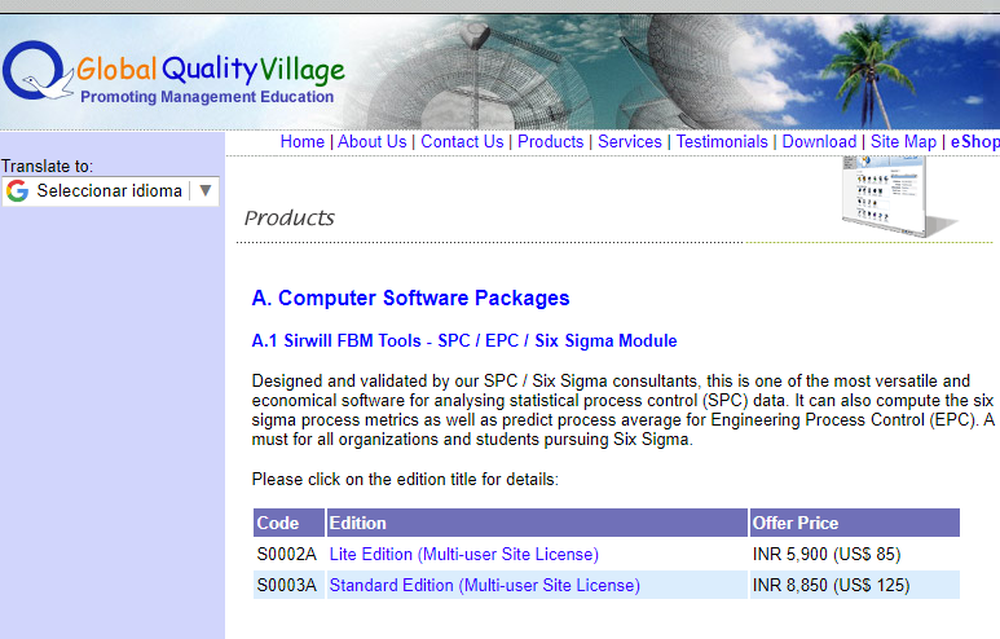
Task: Select the S0002A code table cell
Action: (x=287, y=554)
